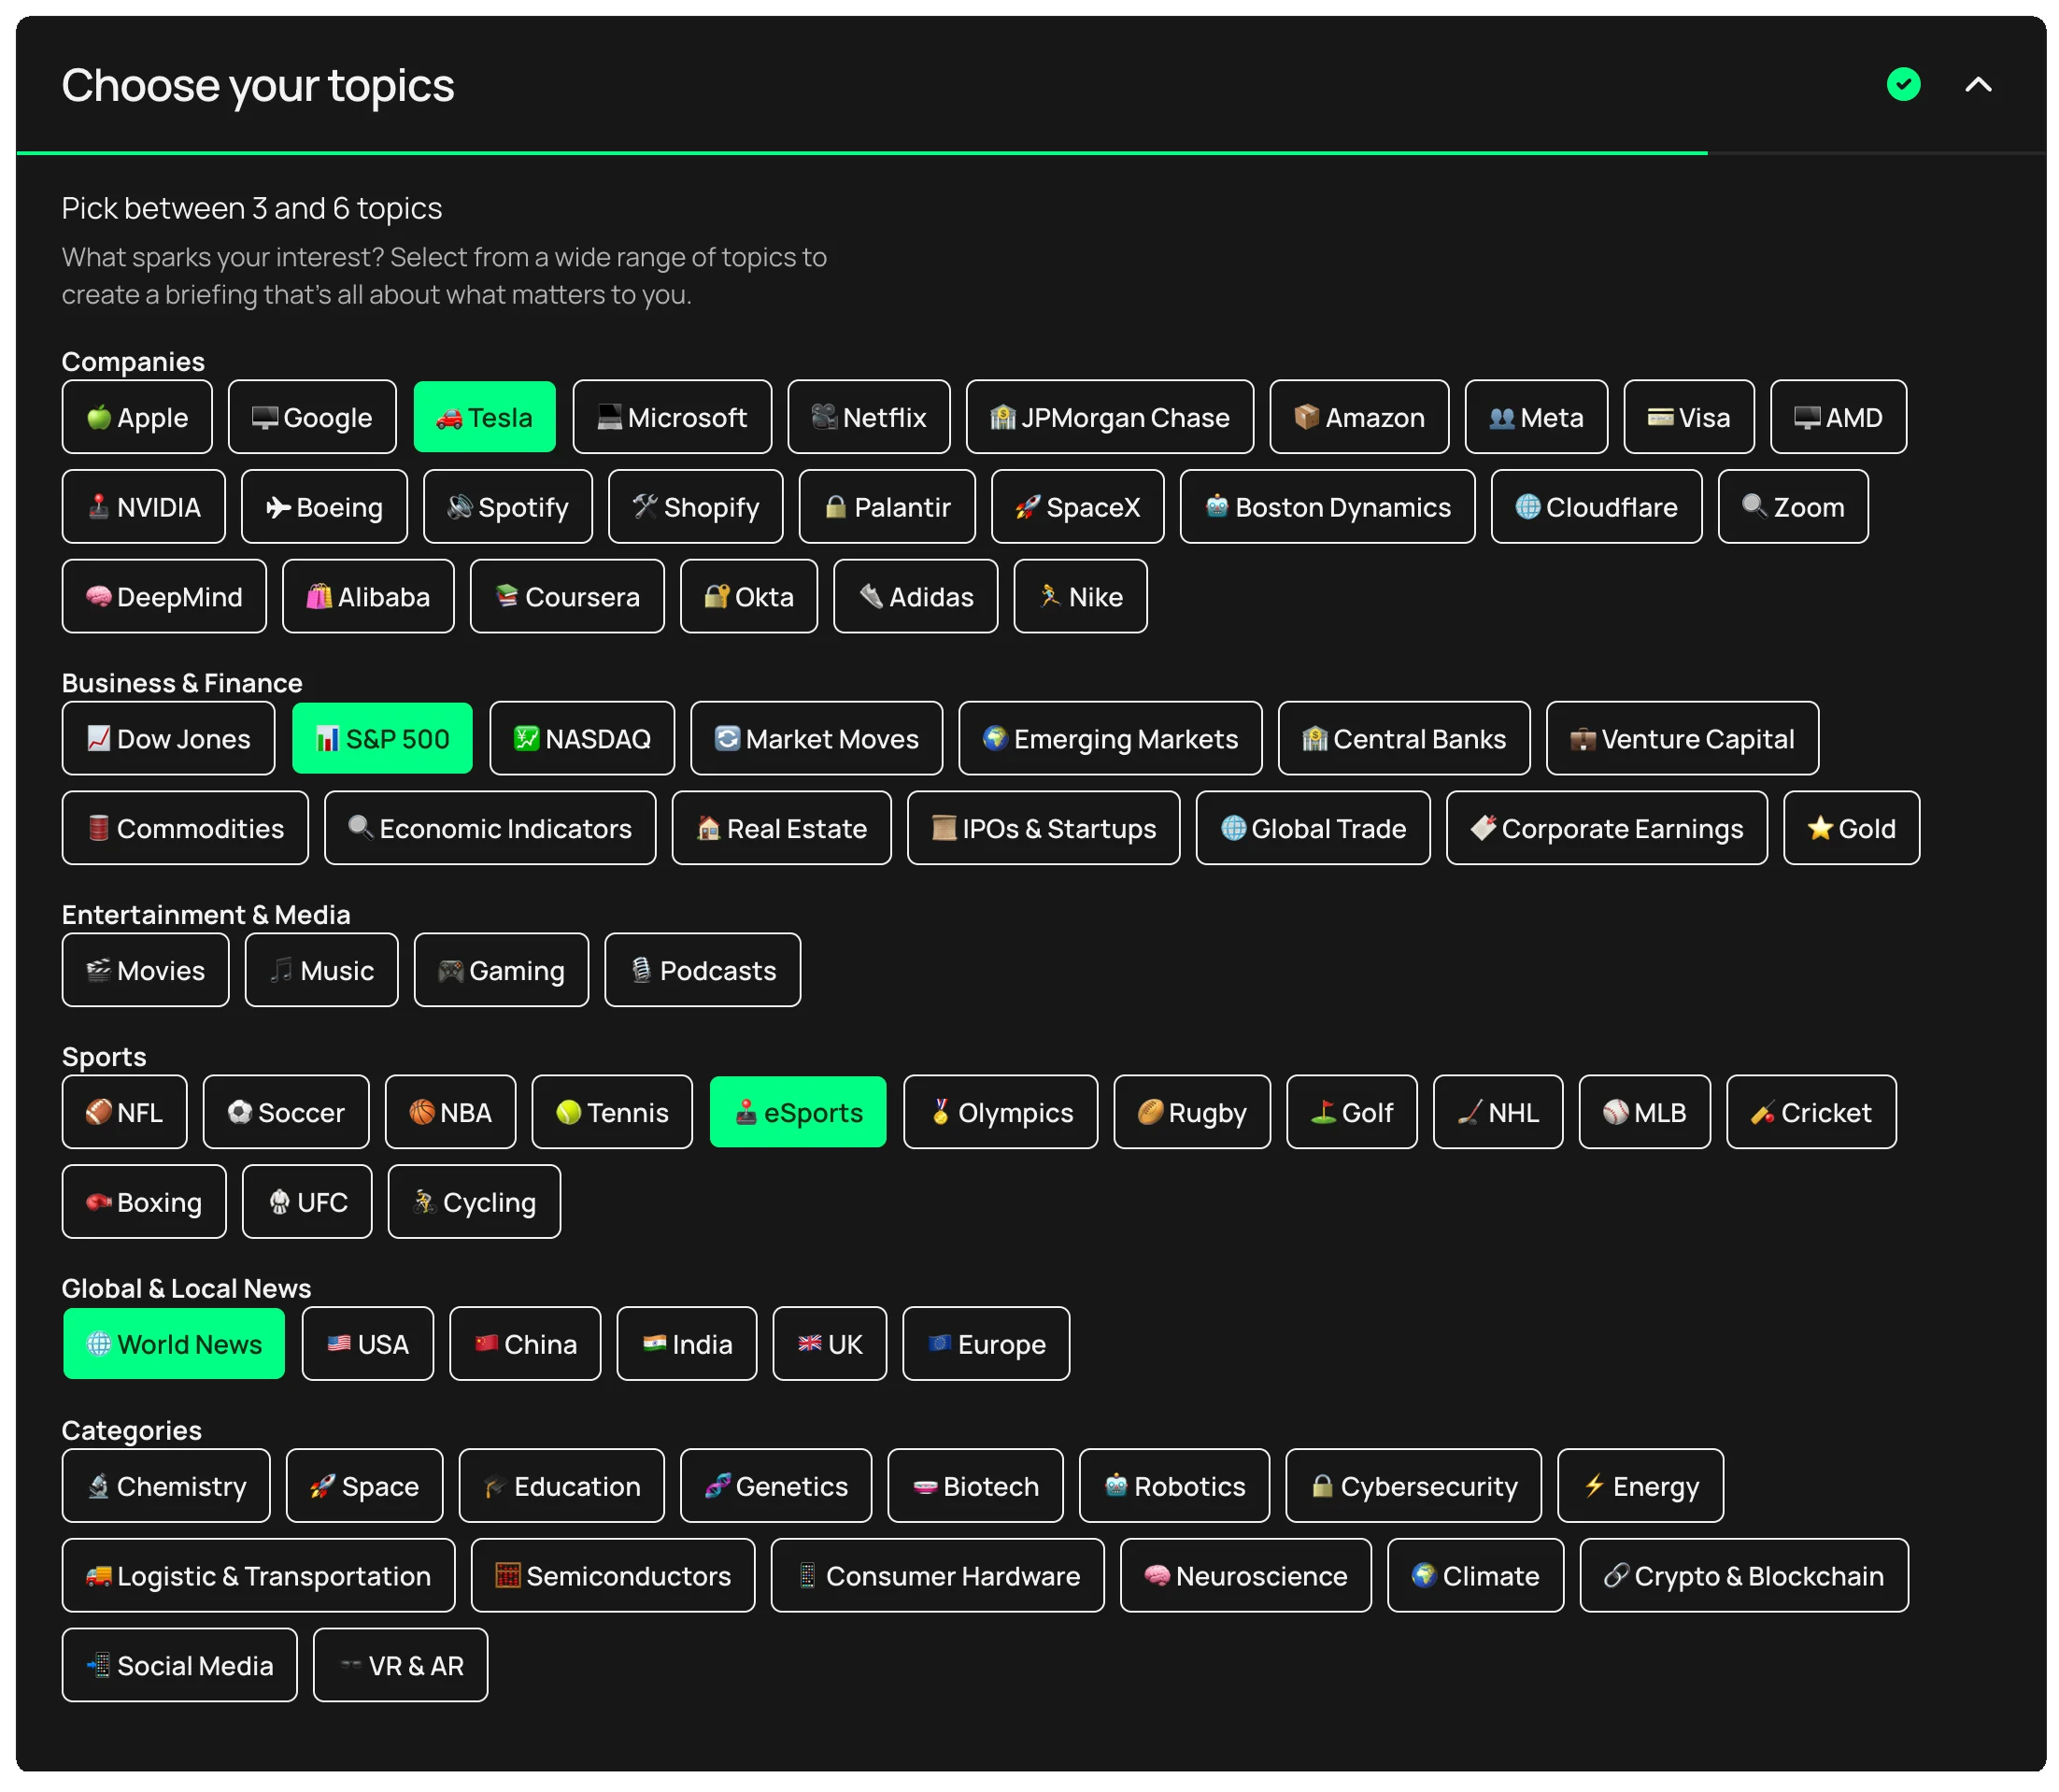
Task: Click the lightning bolt icon on Energy
Action: pyautogui.click(x=1594, y=1486)
